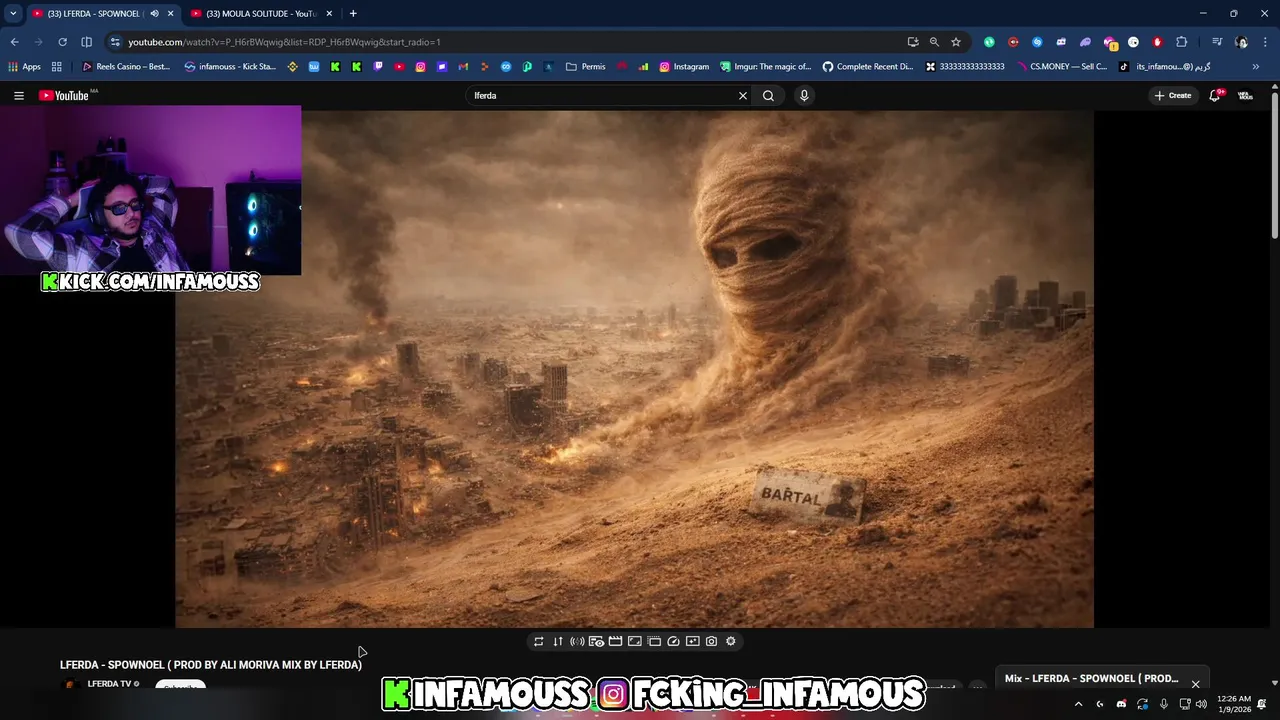Click the page vertical scrollbar
The height and width of the screenshot is (720, 1280).
1274,165
